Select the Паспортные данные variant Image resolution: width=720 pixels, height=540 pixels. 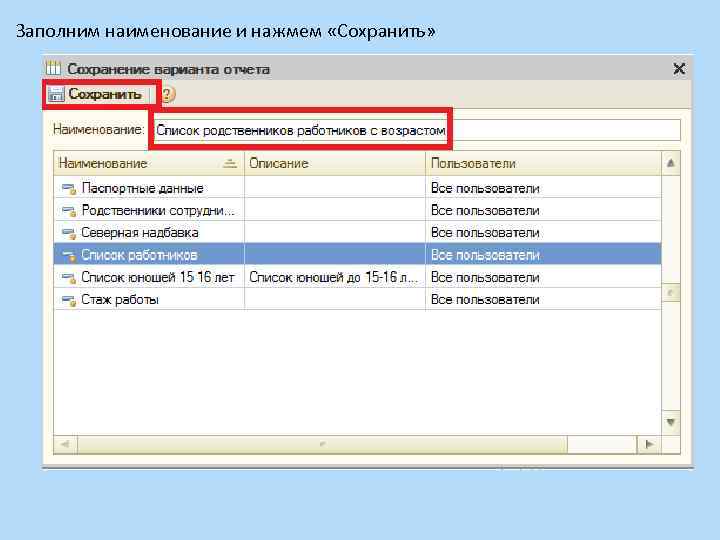[142, 188]
